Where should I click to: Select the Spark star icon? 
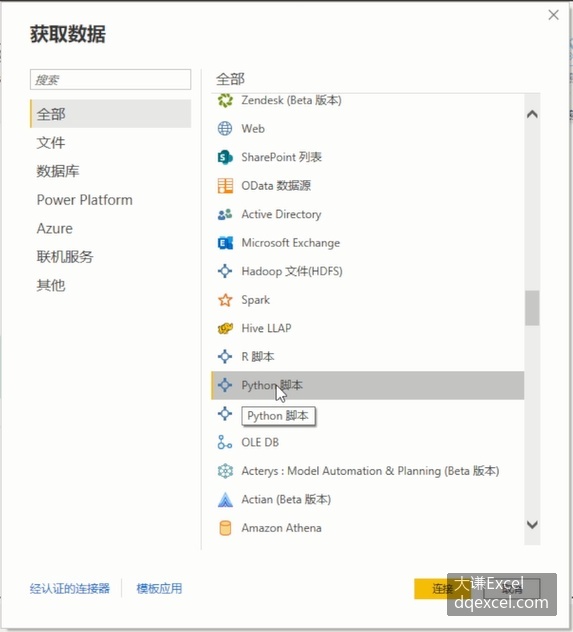pos(225,300)
